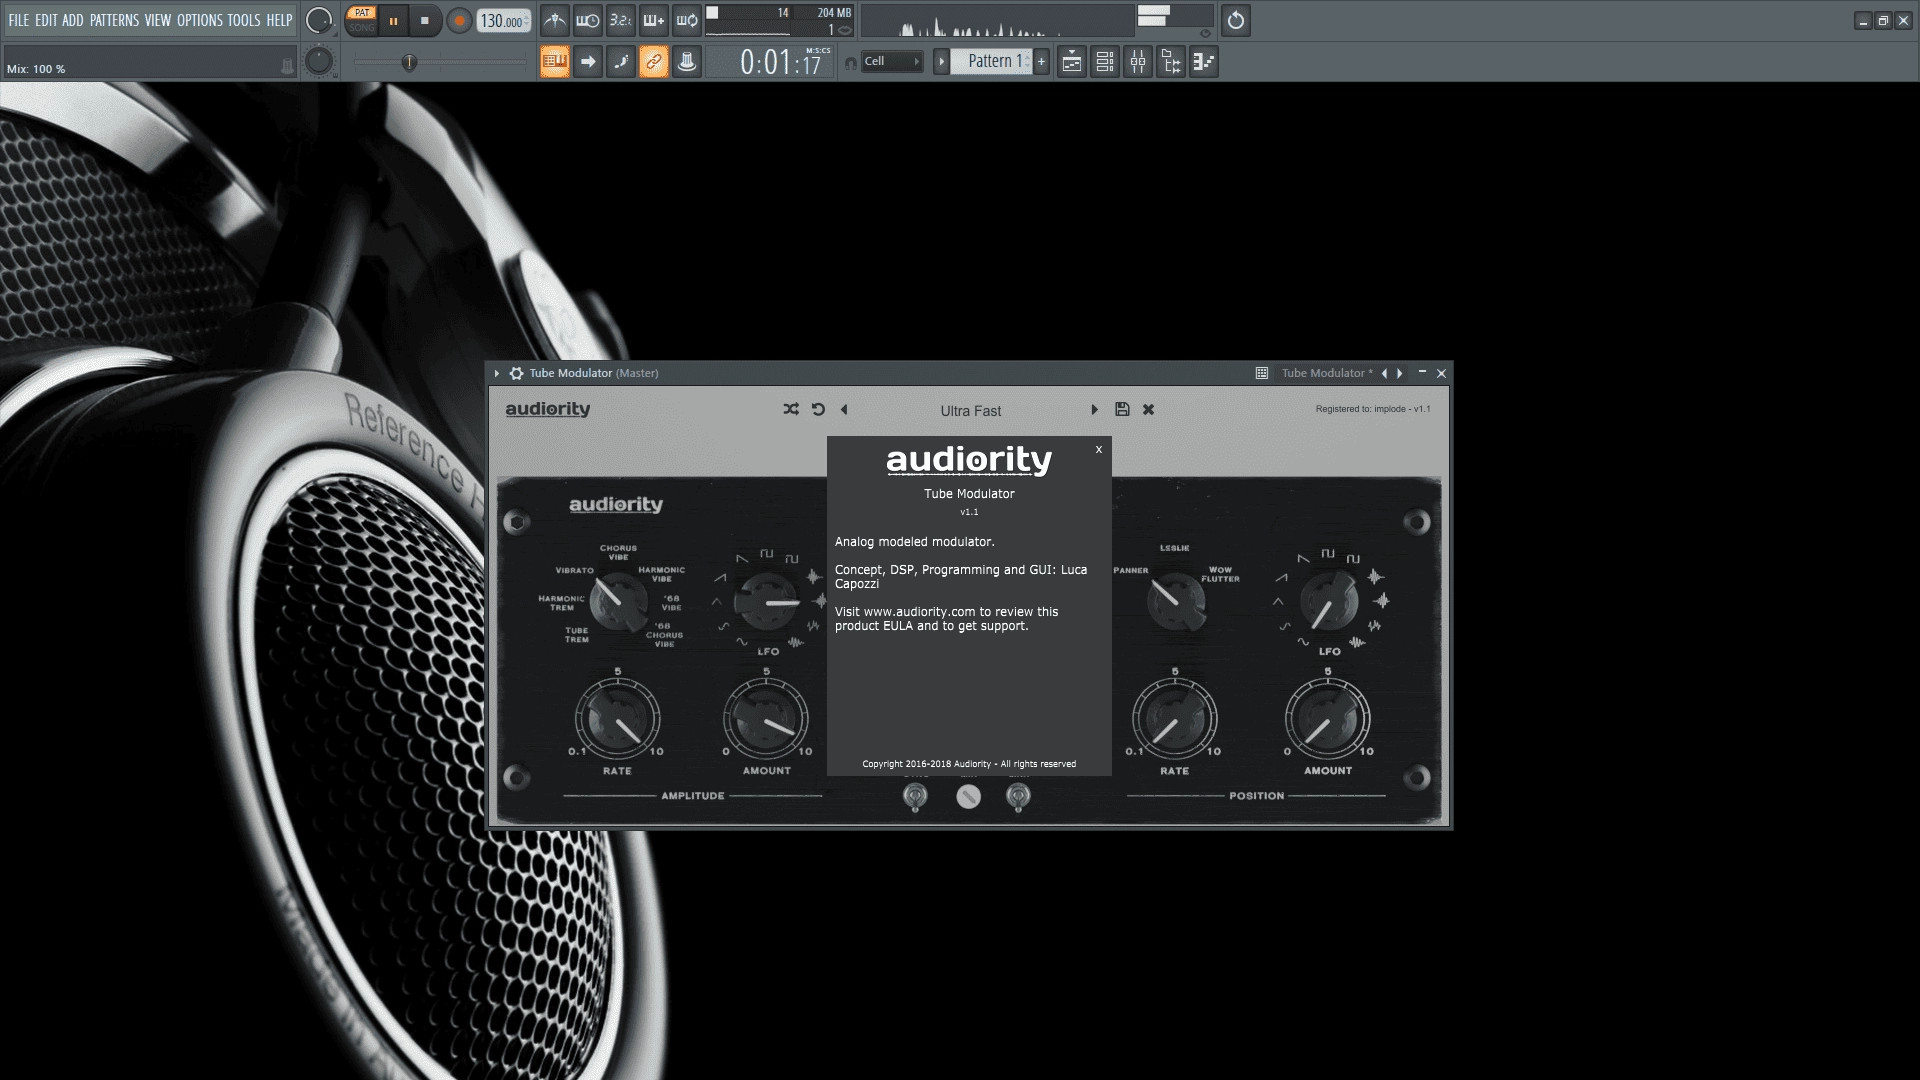Open the Channel rack icon

click(x=1105, y=62)
